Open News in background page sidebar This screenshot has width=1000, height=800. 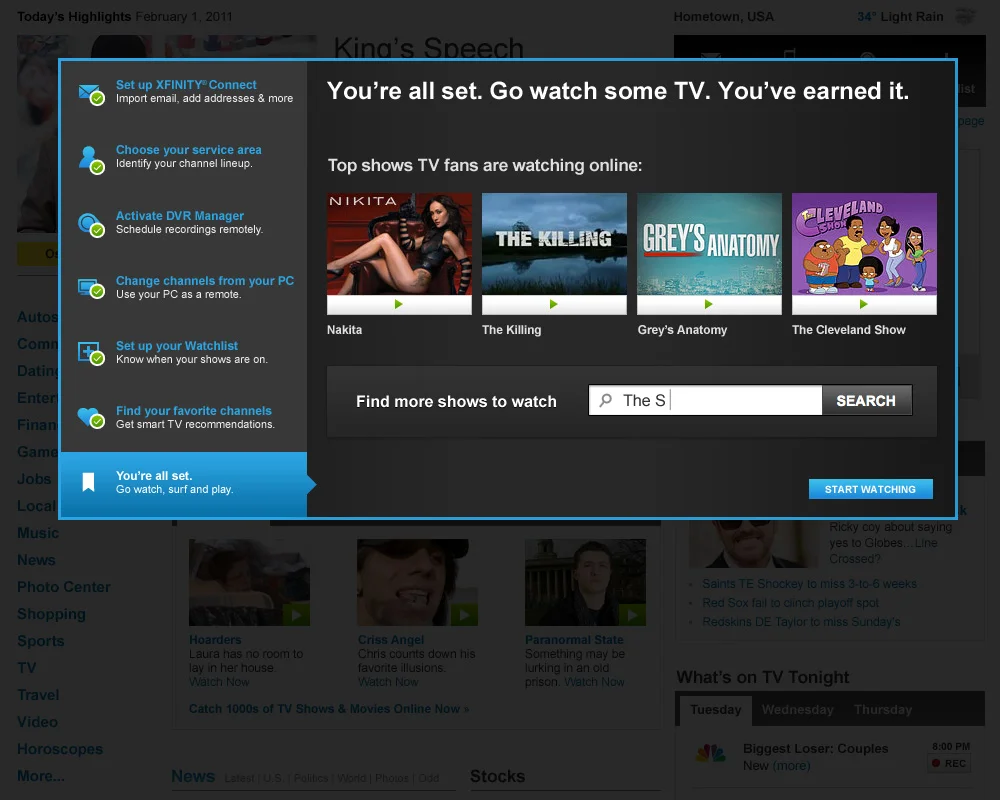(36, 559)
